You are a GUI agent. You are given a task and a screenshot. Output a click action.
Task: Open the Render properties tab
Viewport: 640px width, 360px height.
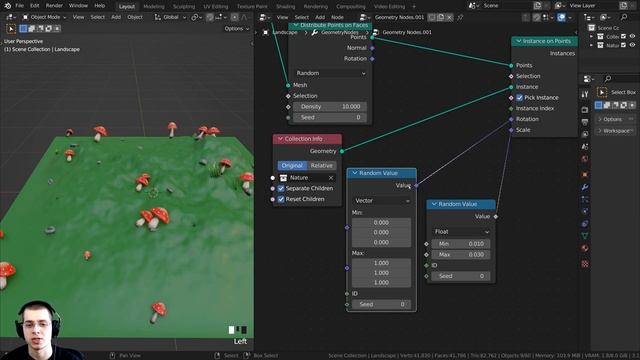[584, 110]
